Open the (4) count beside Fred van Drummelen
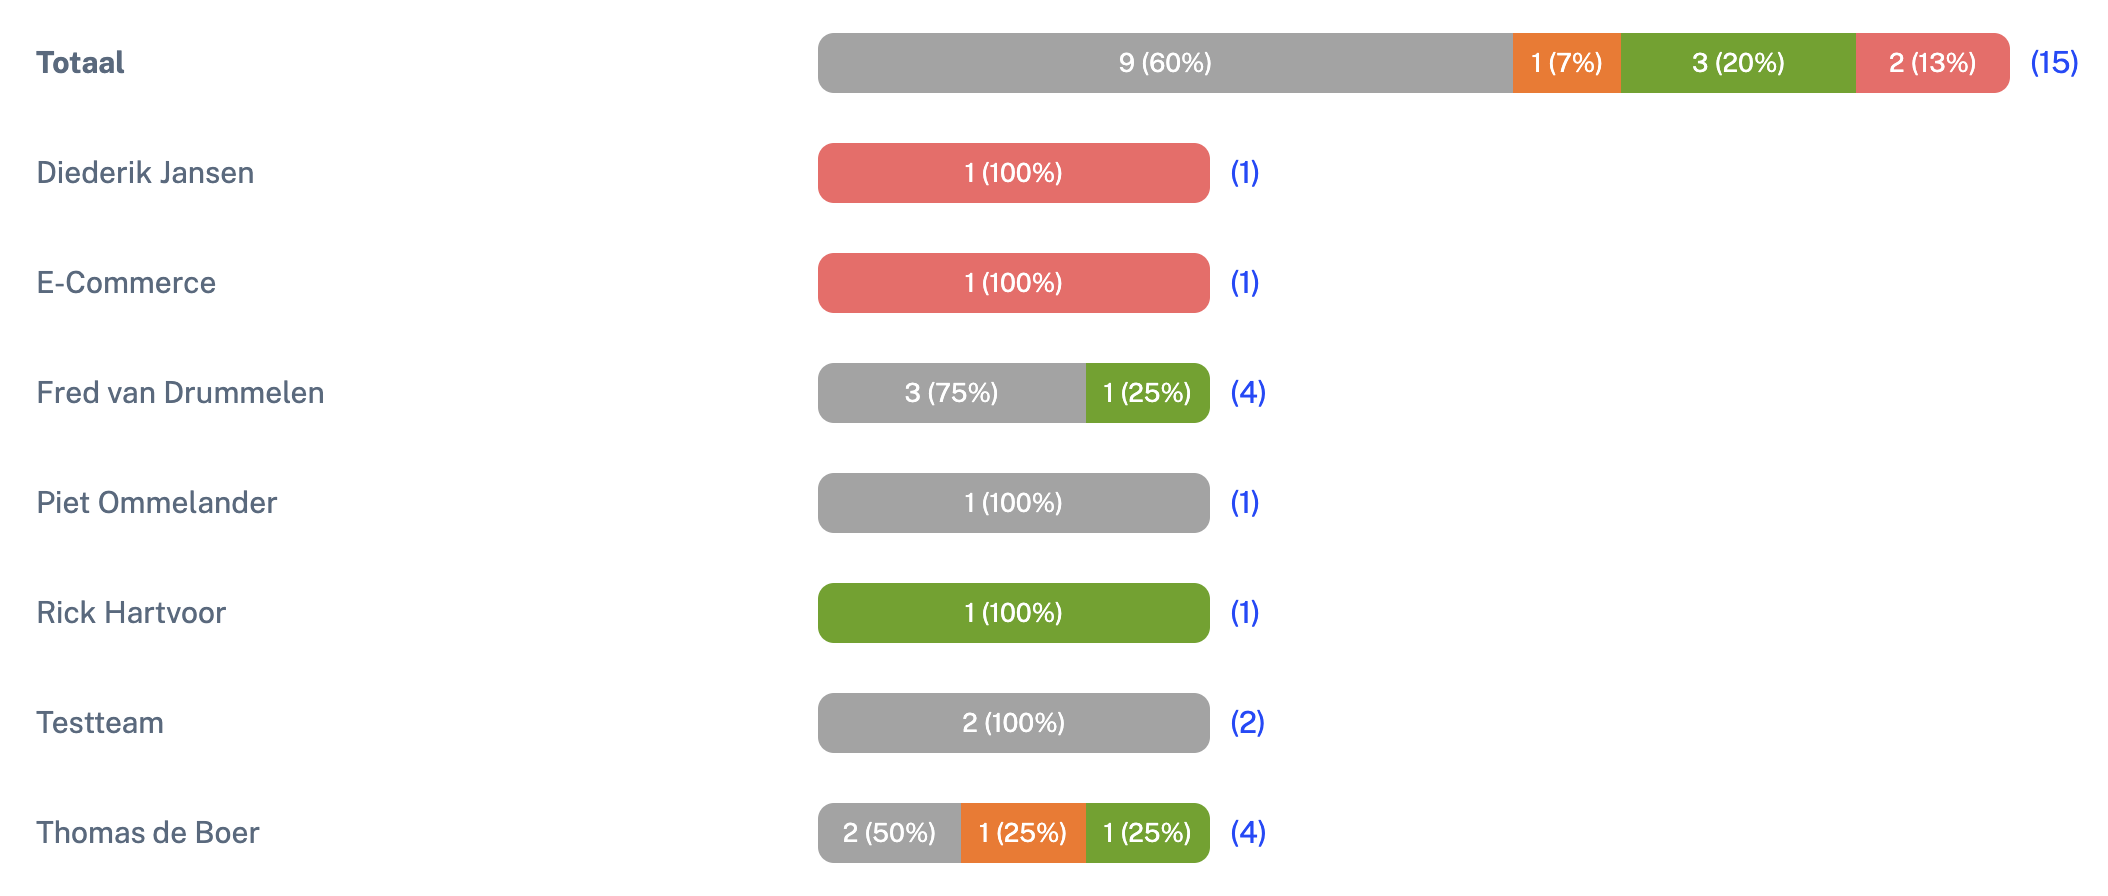The height and width of the screenshot is (896, 2108). (1248, 393)
